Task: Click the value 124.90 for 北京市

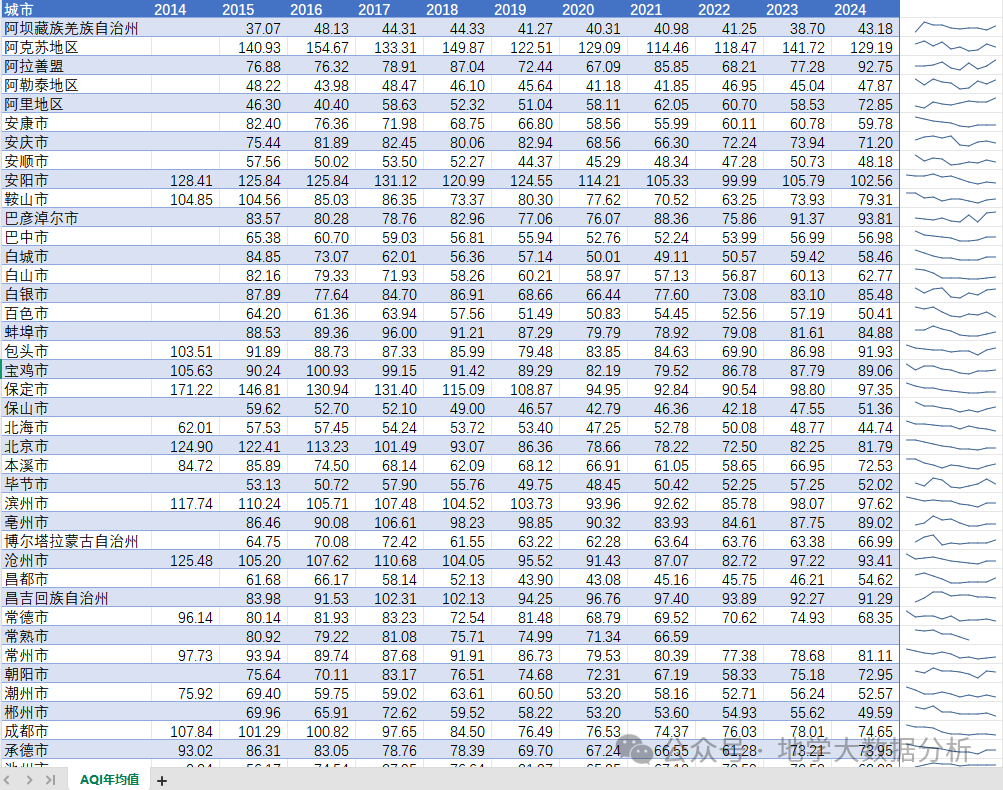Action: (x=191, y=446)
